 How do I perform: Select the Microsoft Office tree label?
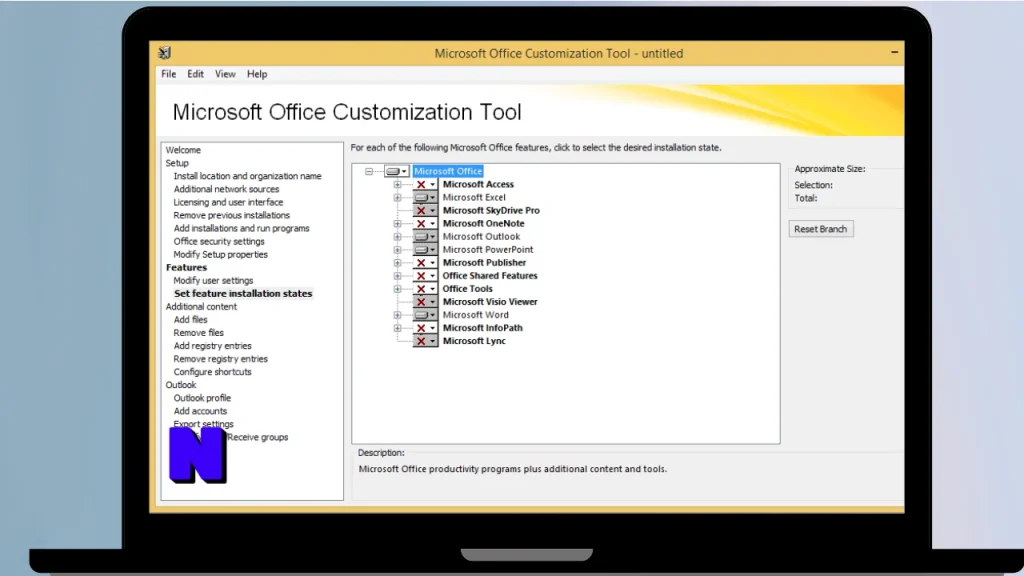448,171
